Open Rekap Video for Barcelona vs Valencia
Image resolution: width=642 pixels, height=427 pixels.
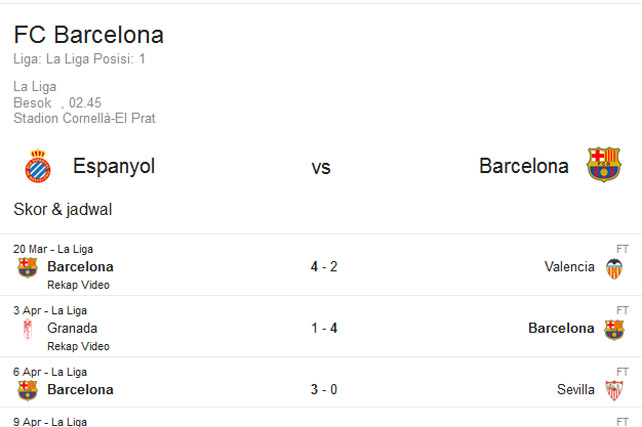(x=78, y=285)
